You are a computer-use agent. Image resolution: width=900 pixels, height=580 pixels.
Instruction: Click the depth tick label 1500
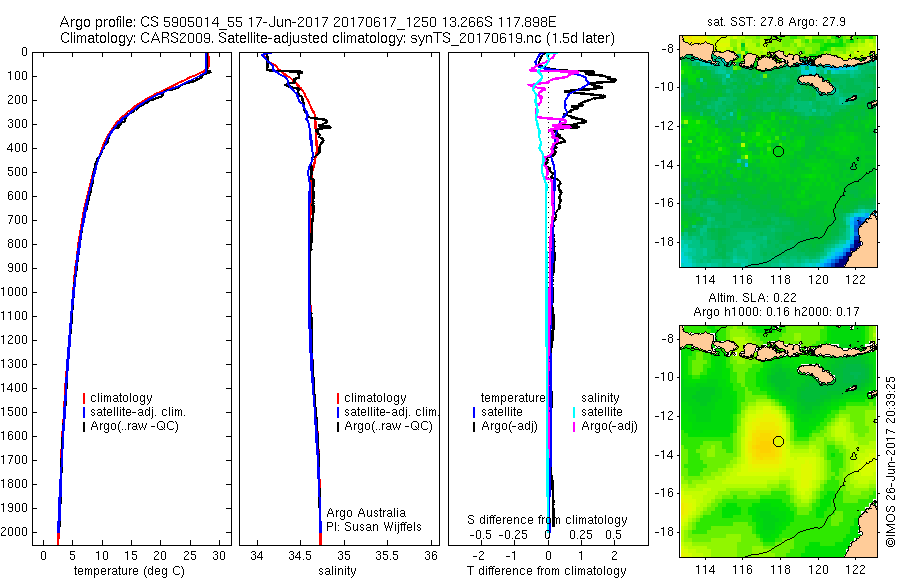coord(14,412)
